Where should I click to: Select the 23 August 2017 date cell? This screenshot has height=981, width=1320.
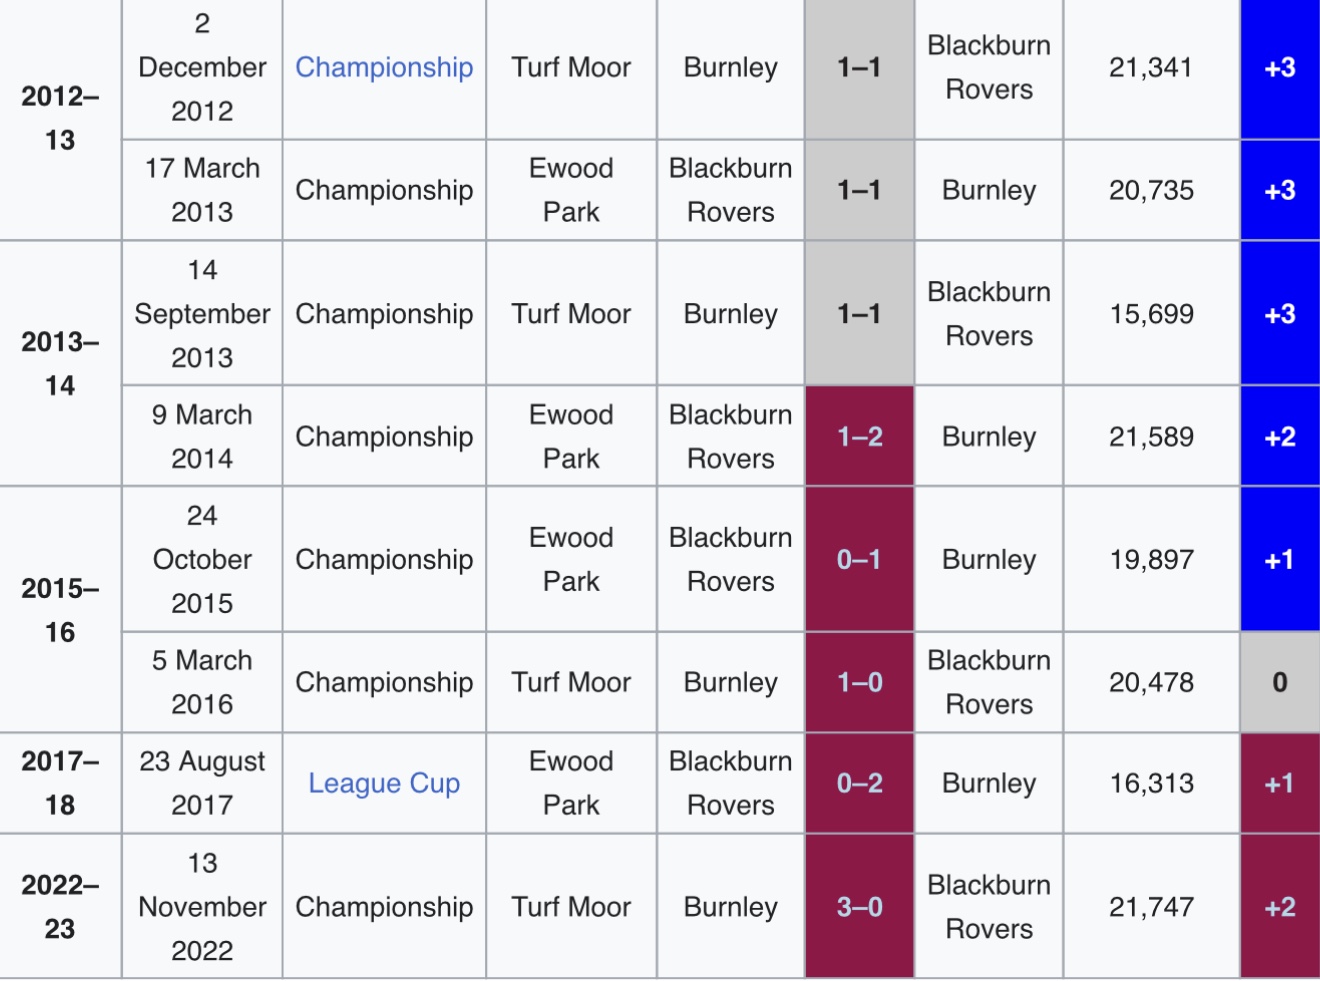tap(202, 783)
